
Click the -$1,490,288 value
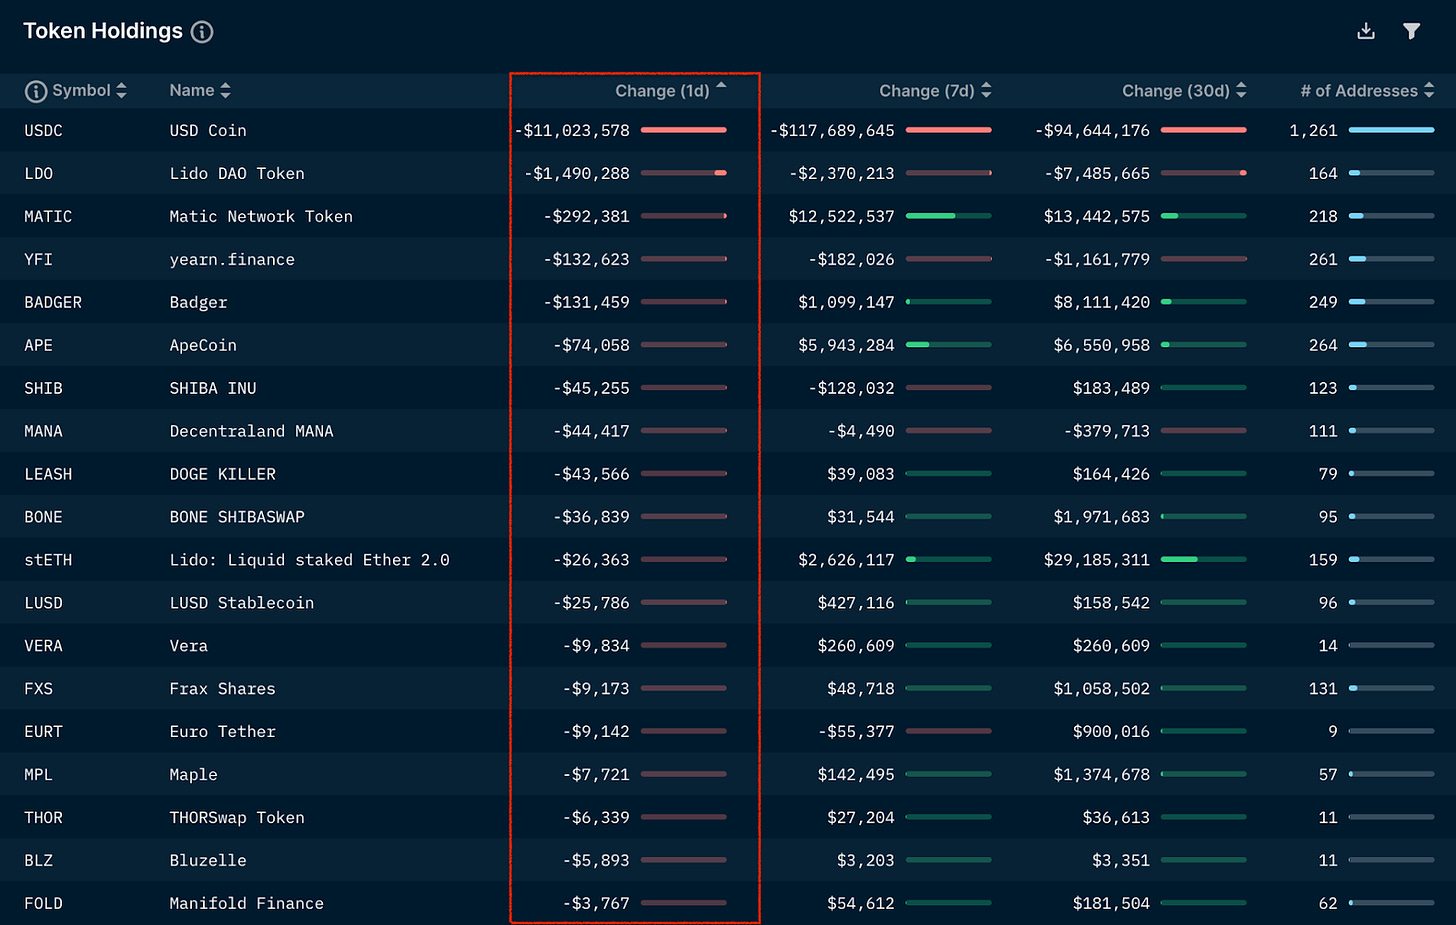point(577,174)
